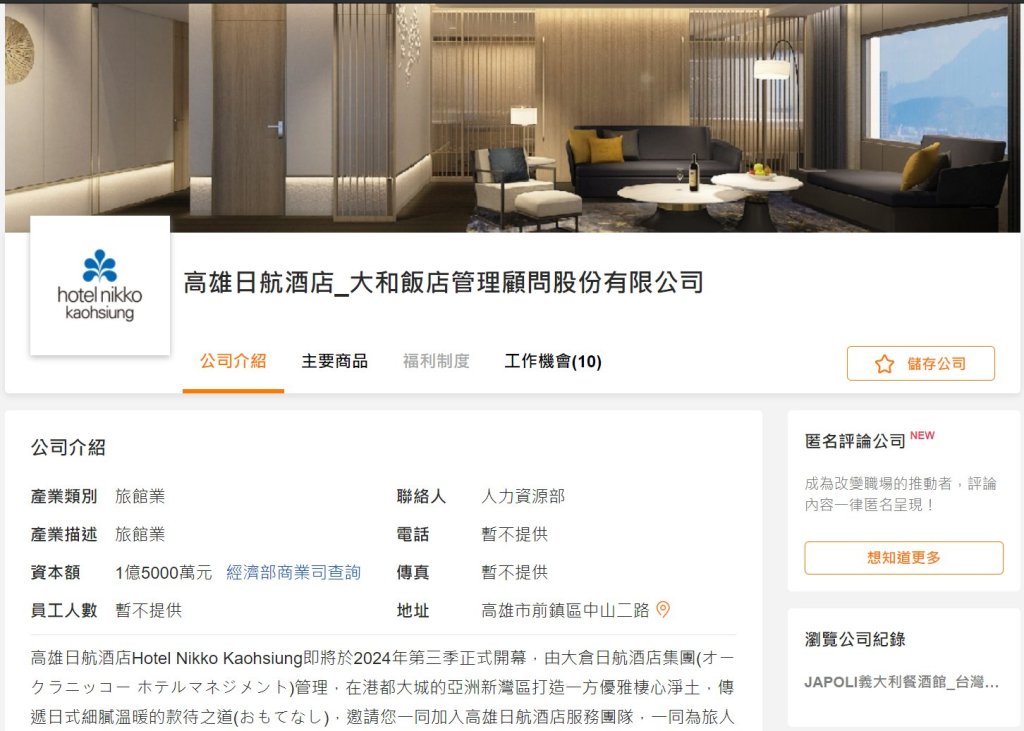This screenshot has height=731, width=1024.
Task: Click the red NEW badge
Action: click(x=922, y=436)
